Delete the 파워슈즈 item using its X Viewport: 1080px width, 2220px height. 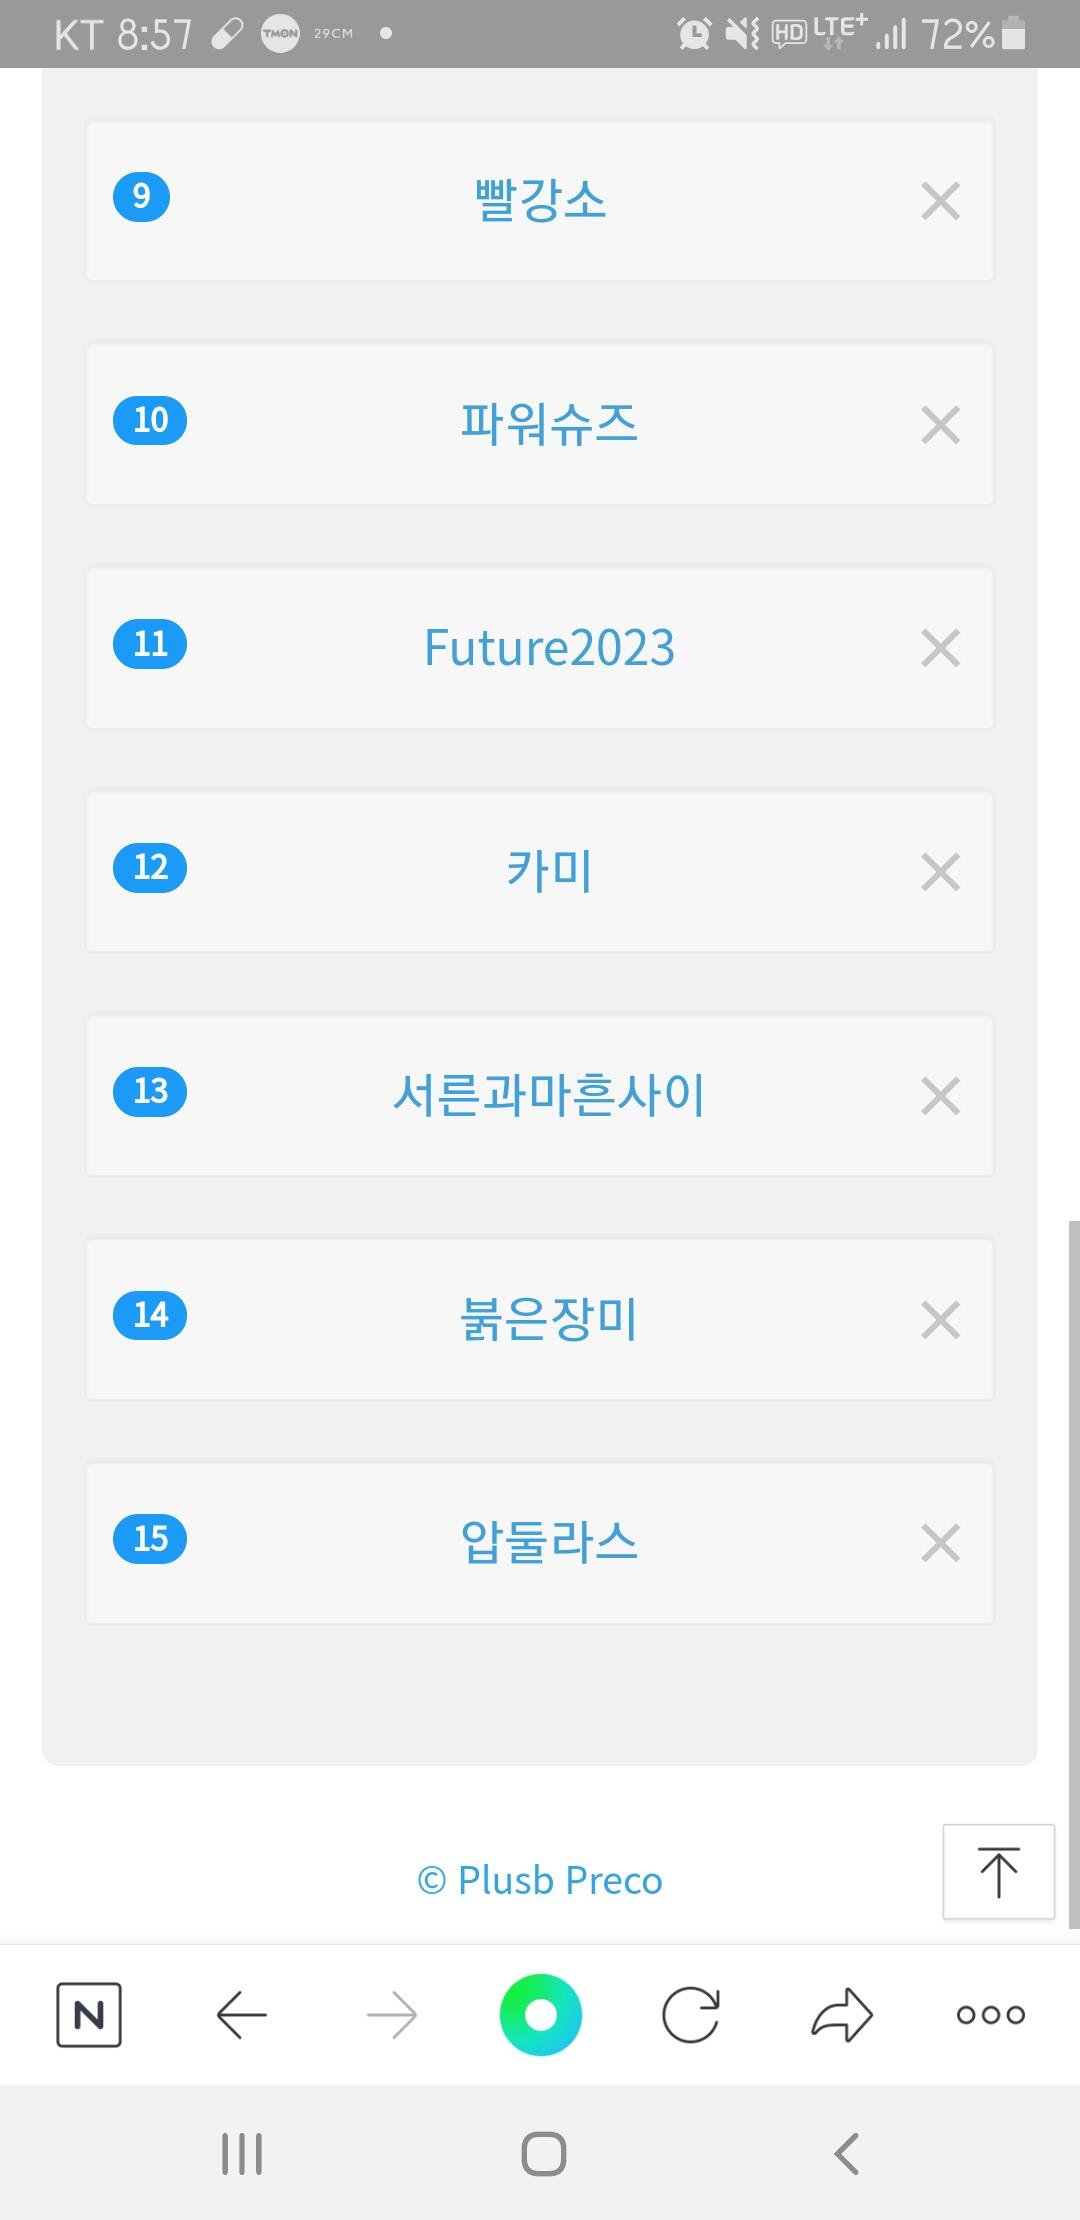940,425
